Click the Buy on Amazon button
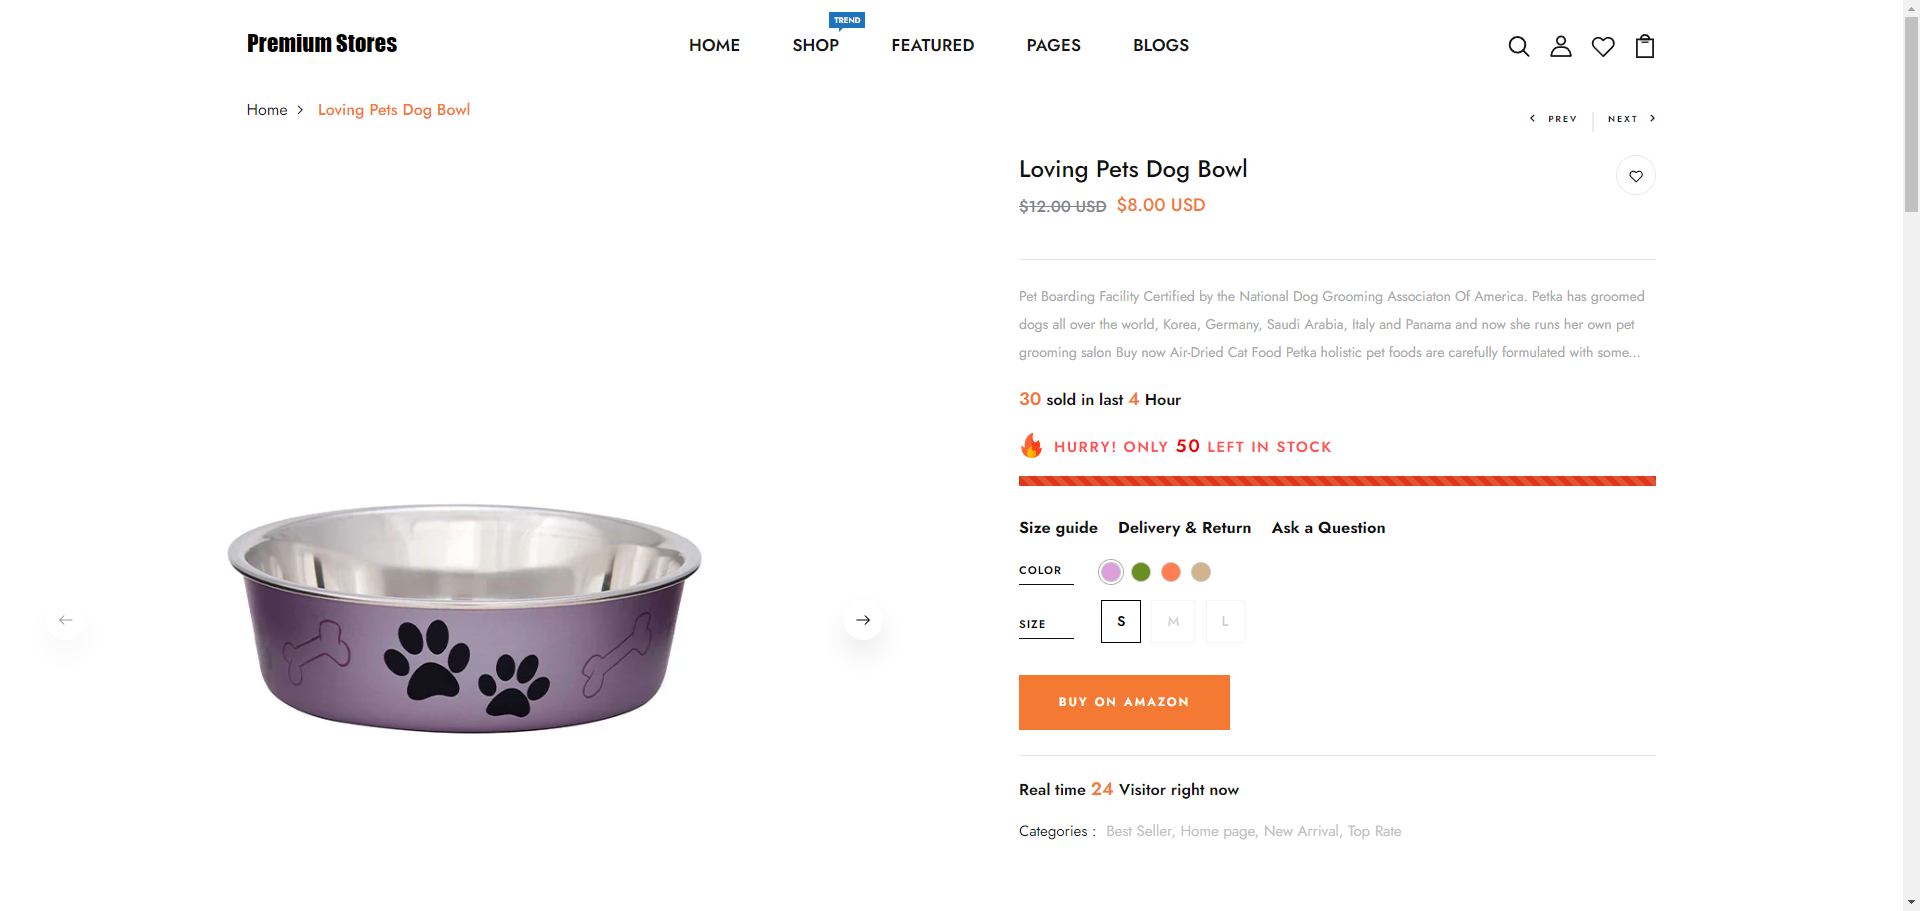This screenshot has width=1920, height=911. [1124, 702]
